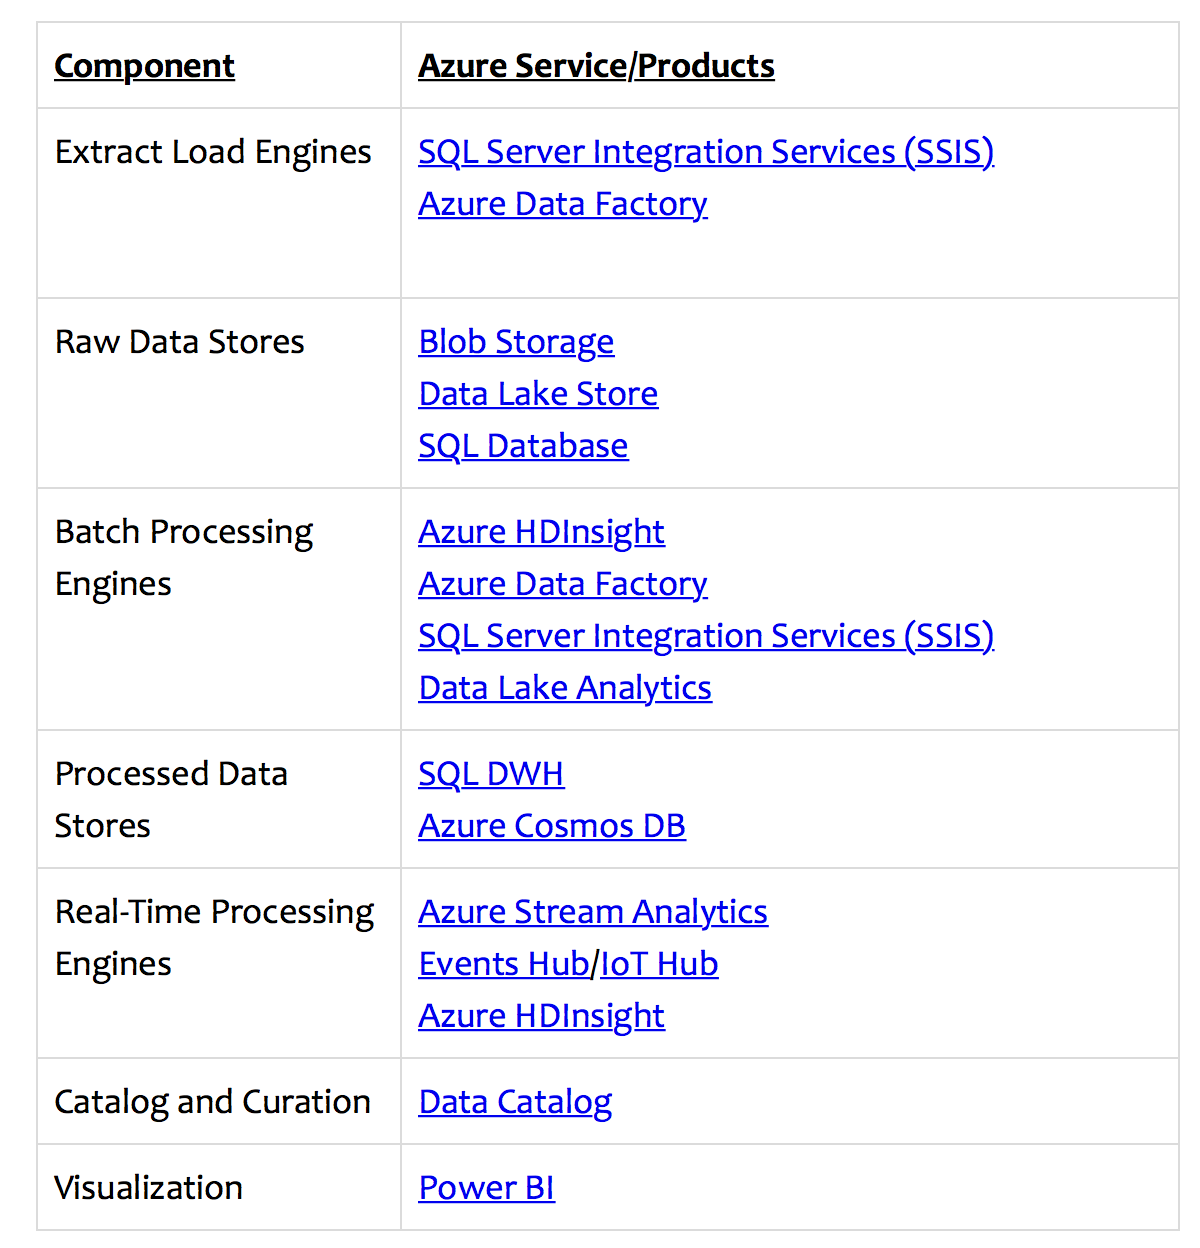Open the Power BI link

(x=487, y=1187)
